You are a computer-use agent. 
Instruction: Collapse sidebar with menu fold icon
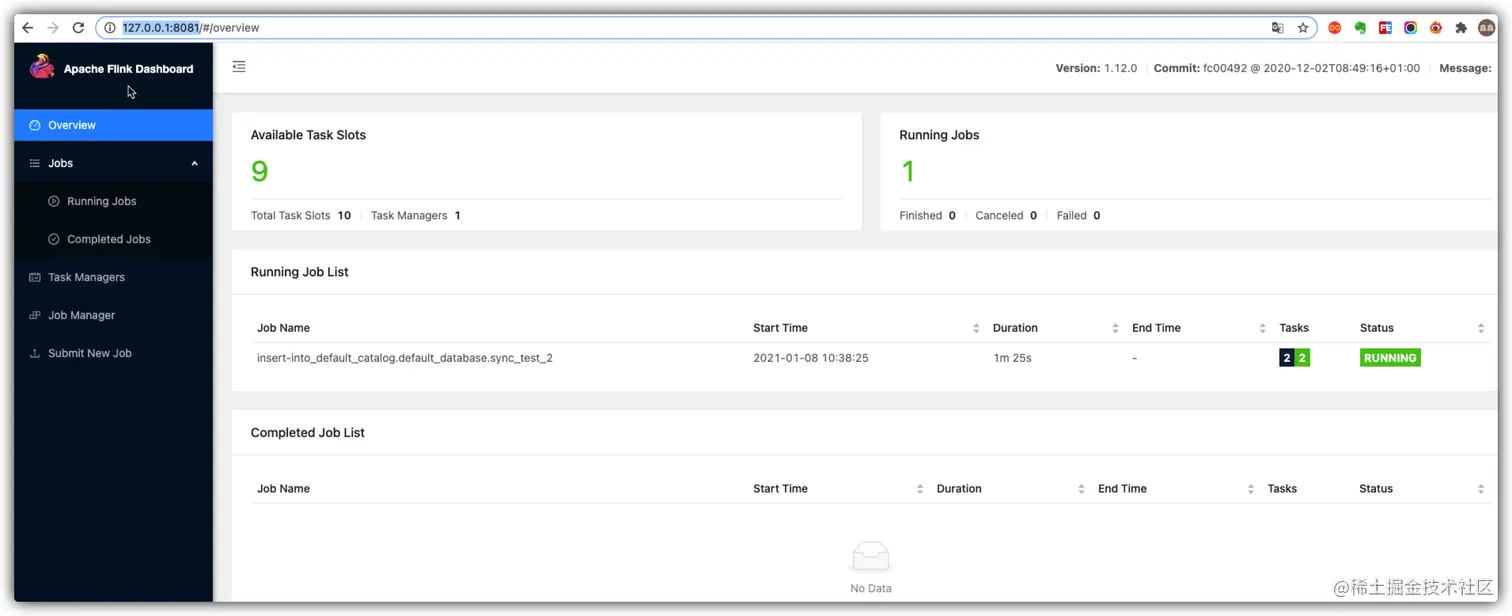pos(239,67)
